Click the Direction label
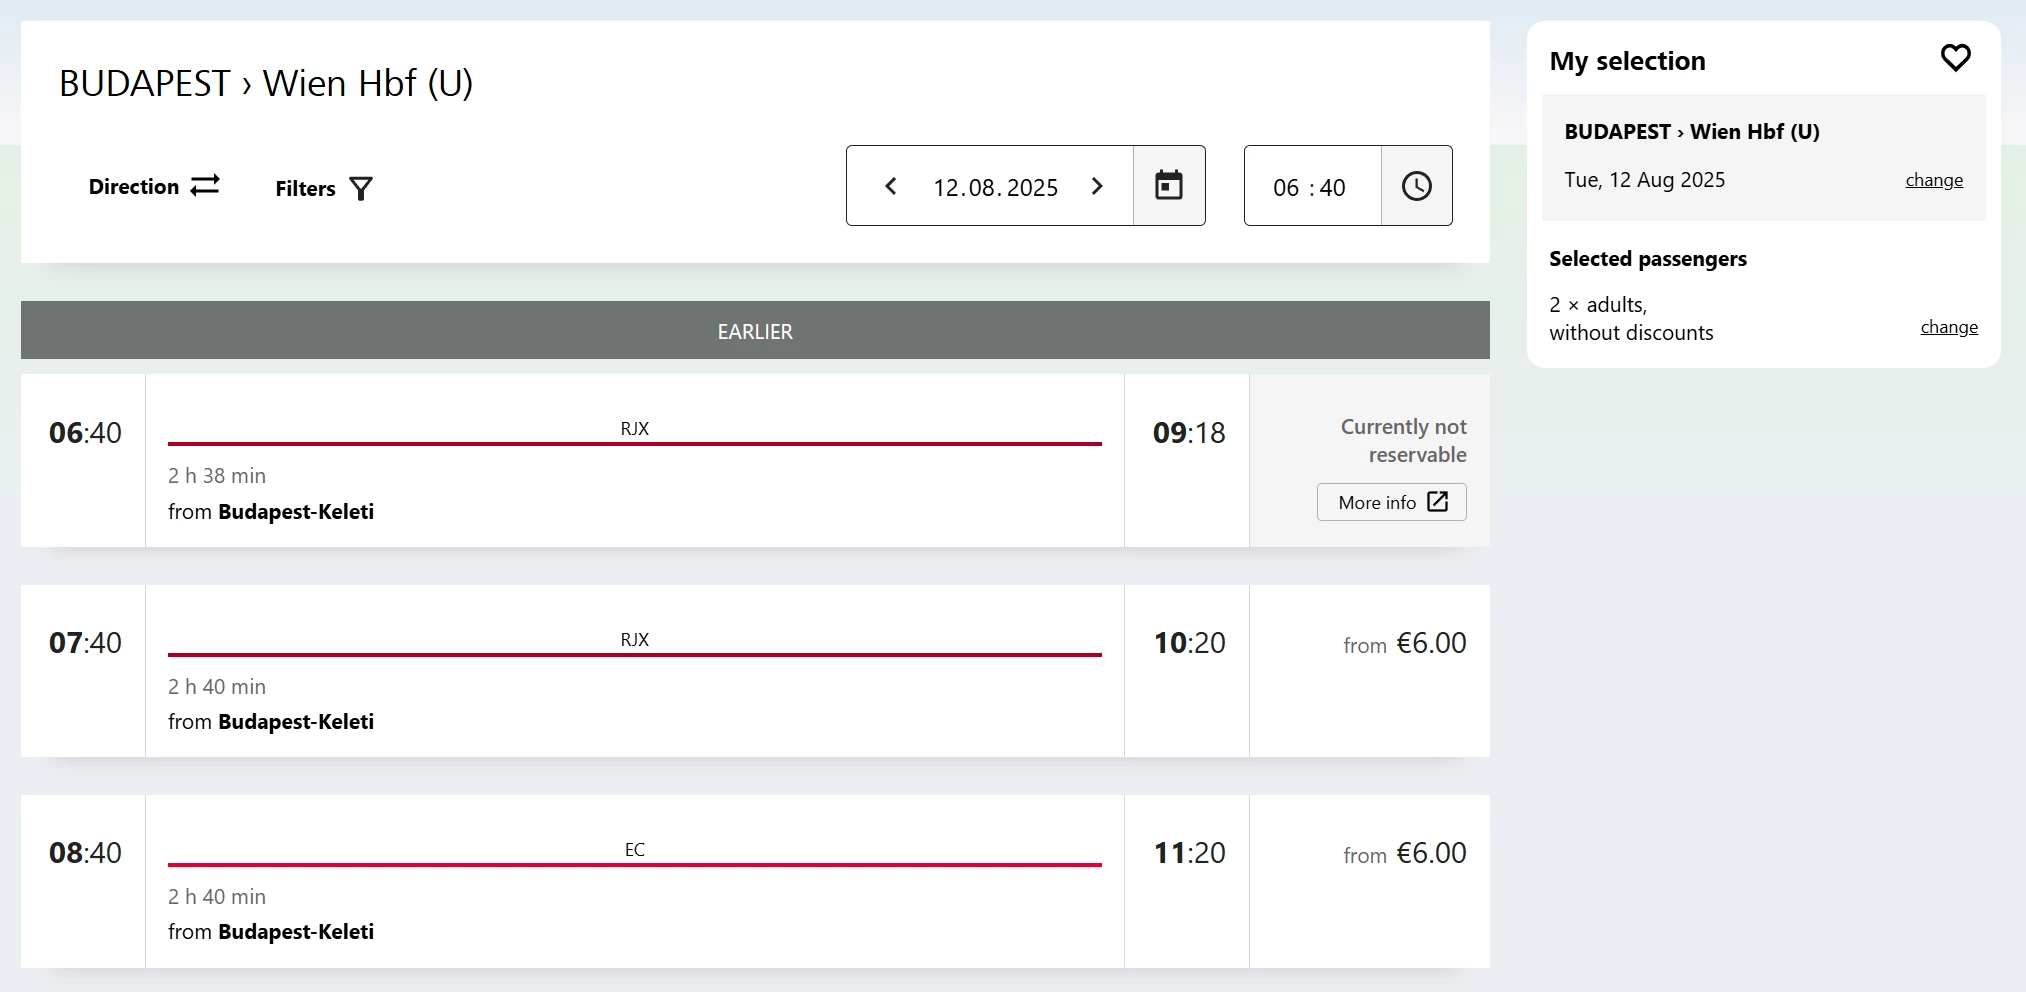2026x992 pixels. [x=134, y=187]
